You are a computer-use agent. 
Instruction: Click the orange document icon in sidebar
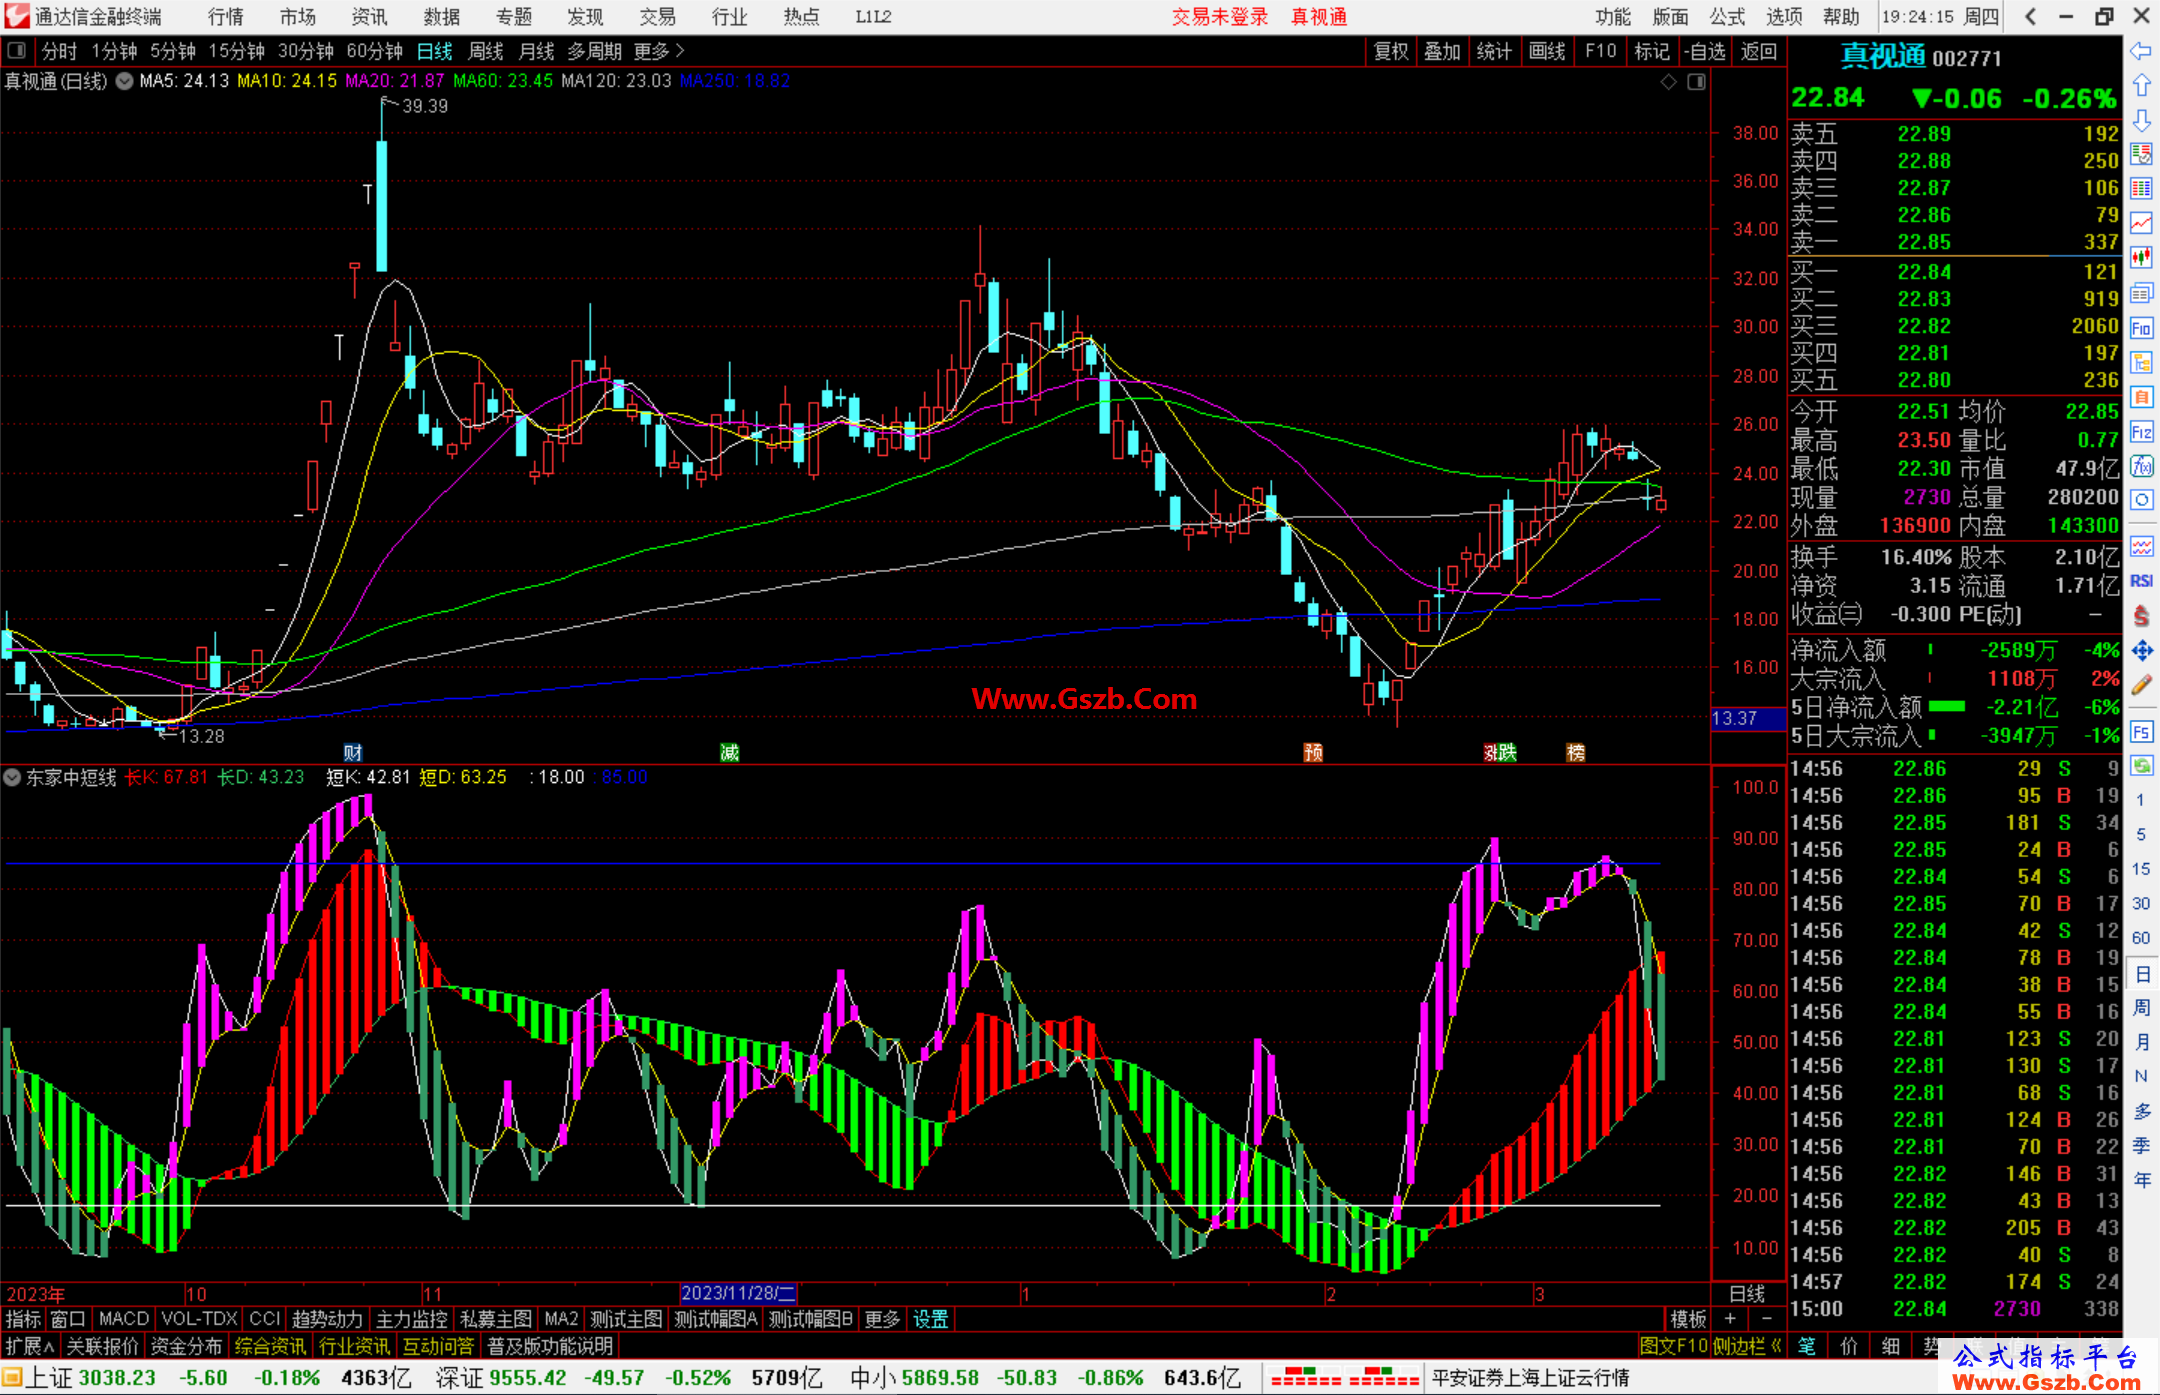2141,397
